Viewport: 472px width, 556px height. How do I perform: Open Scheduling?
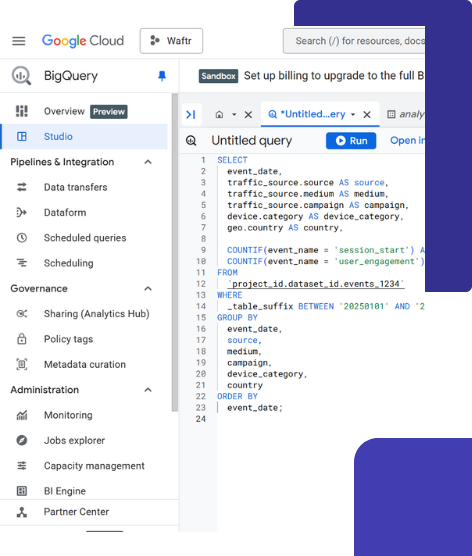(x=69, y=263)
